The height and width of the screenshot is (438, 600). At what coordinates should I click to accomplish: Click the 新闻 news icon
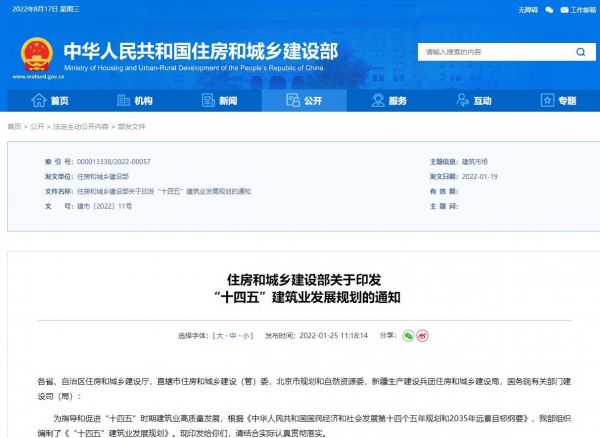point(206,101)
